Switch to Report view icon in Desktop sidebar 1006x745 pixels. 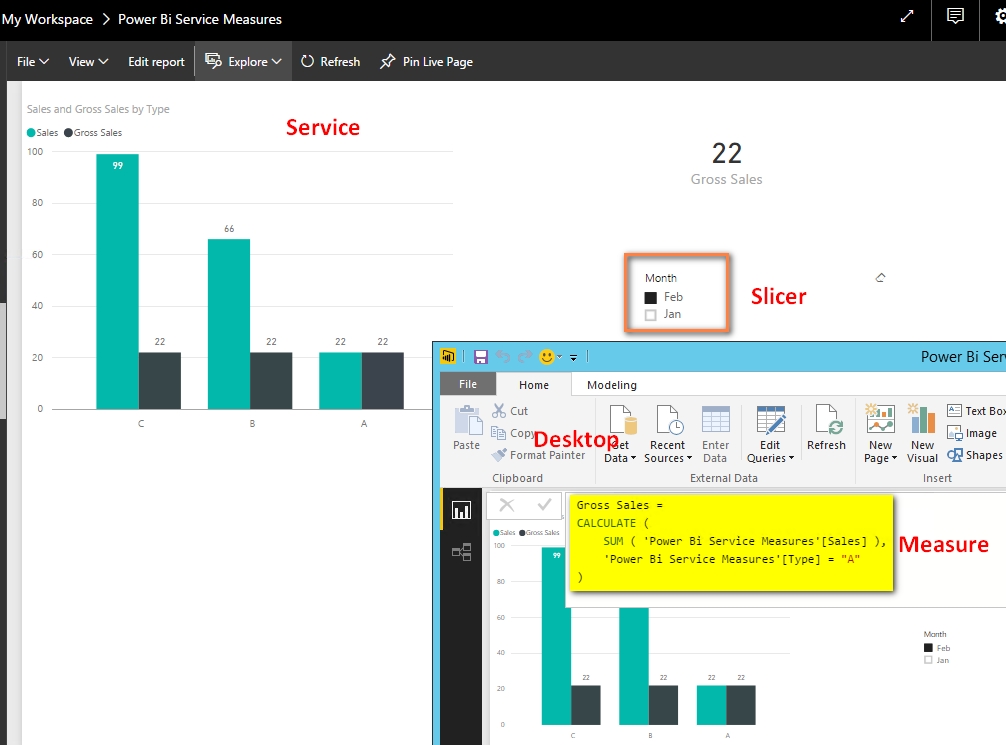461,511
